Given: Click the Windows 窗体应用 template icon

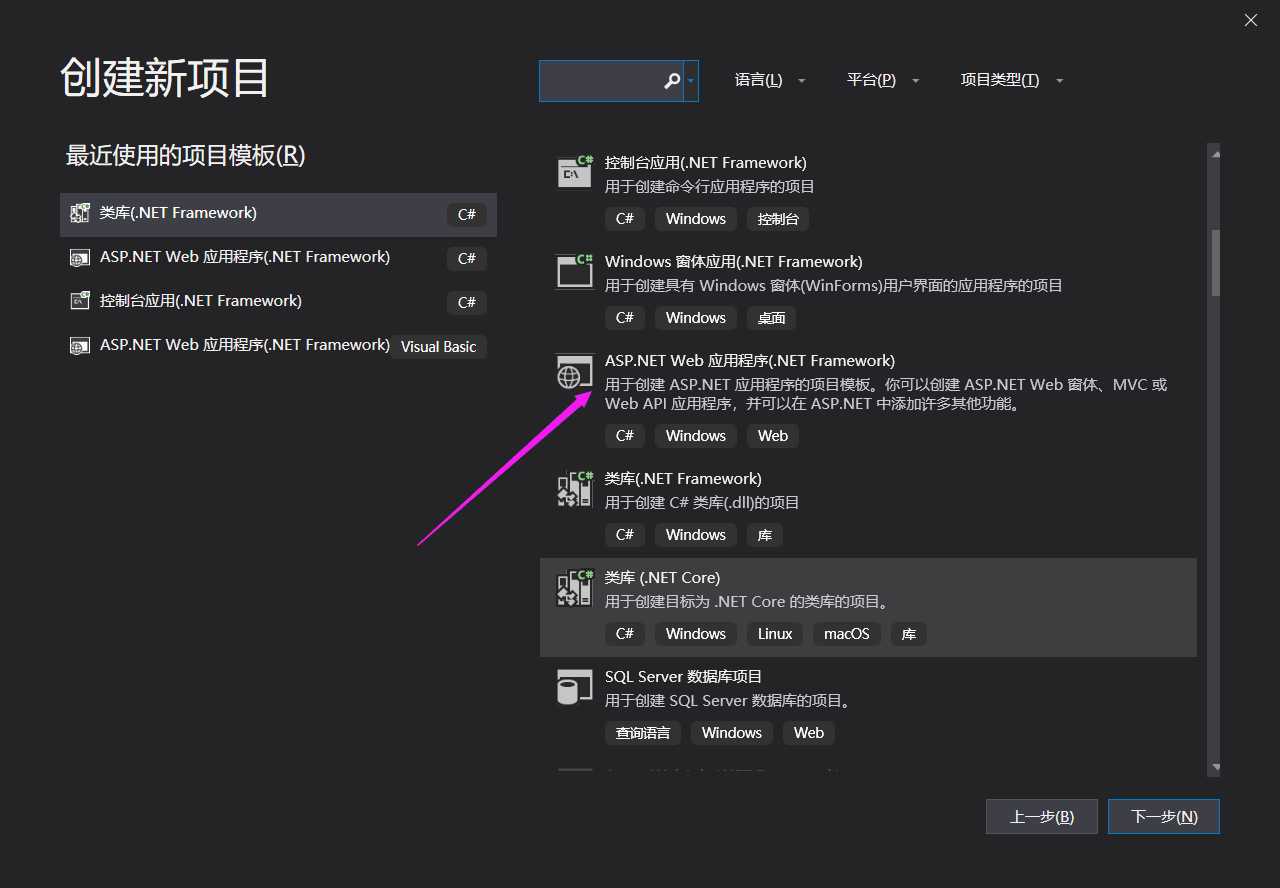Looking at the screenshot, I should coord(574,270).
